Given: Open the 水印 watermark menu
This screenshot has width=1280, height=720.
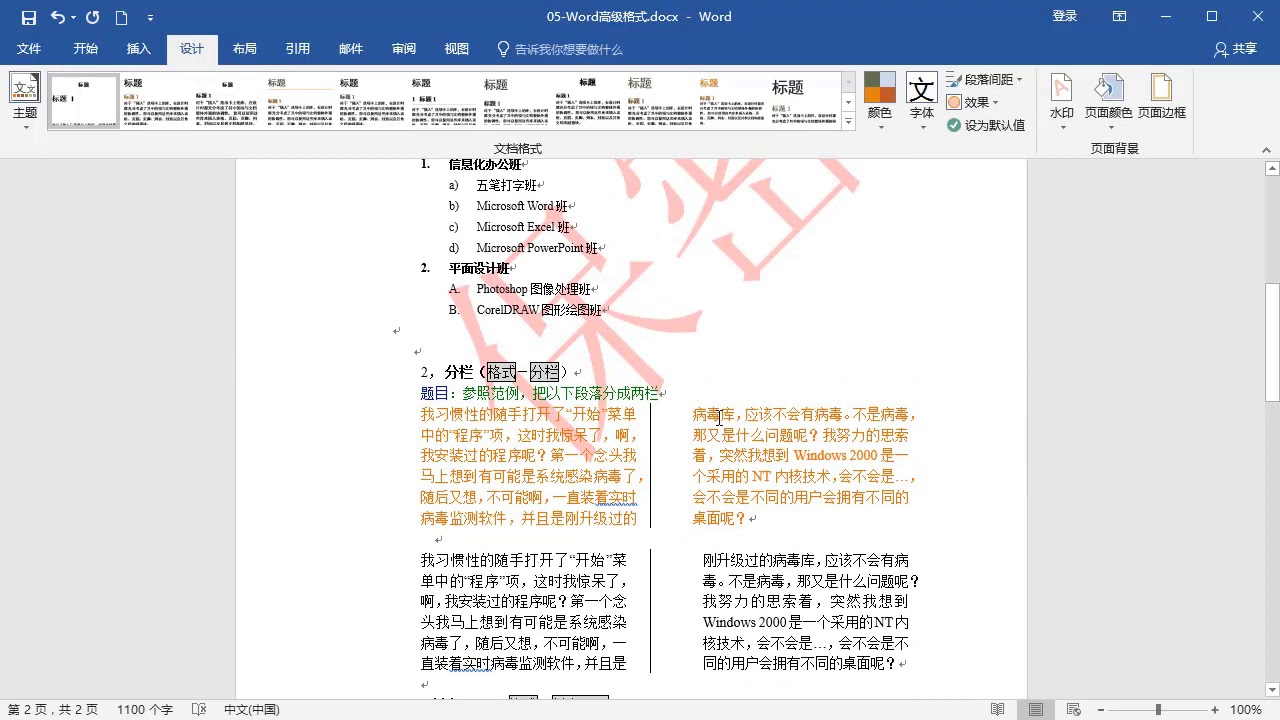Looking at the screenshot, I should point(1062,101).
